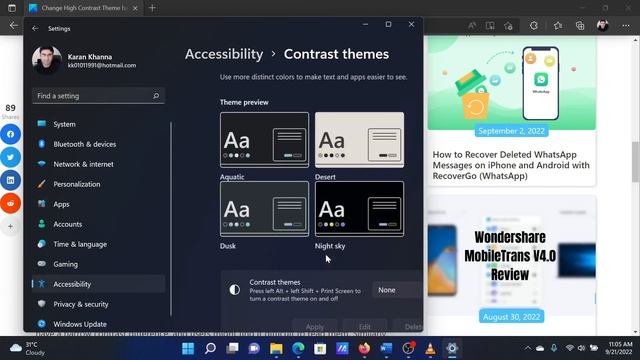The width and height of the screenshot is (640, 360).
Task: Click the plus more-sharing button
Action: tap(10, 227)
